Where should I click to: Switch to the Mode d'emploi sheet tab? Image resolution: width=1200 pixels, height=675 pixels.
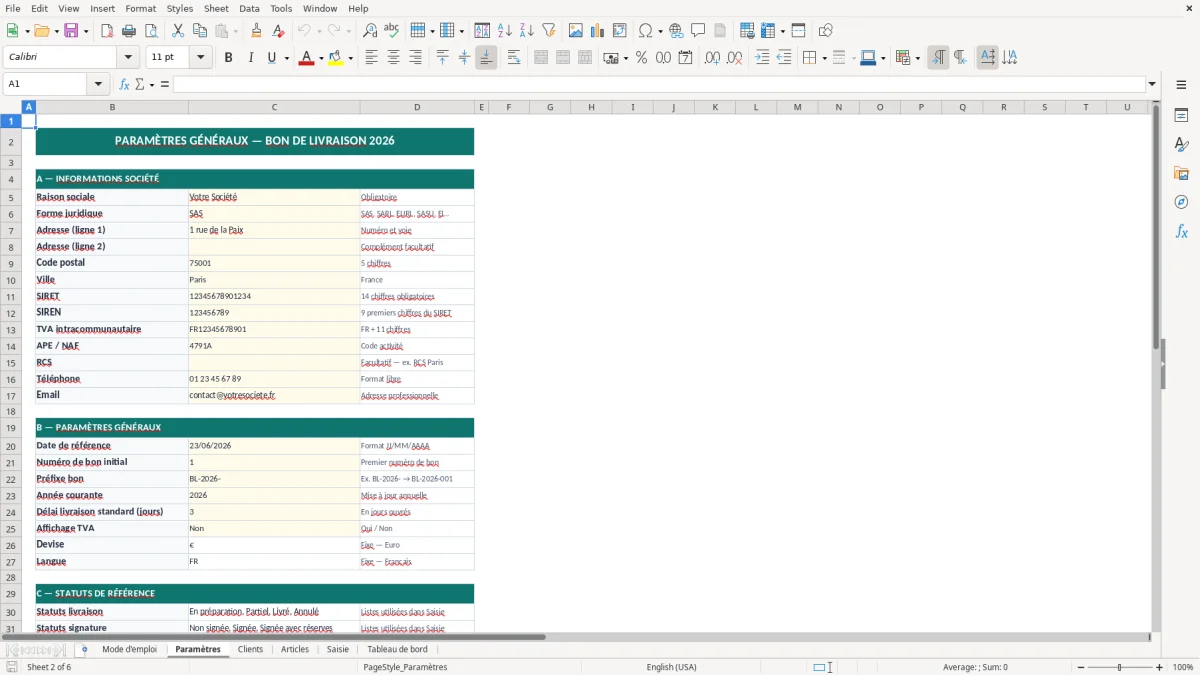coord(129,649)
